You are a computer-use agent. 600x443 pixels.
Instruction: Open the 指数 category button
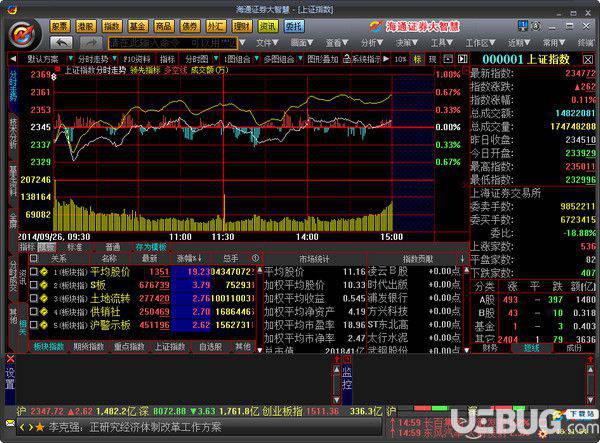pos(111,26)
